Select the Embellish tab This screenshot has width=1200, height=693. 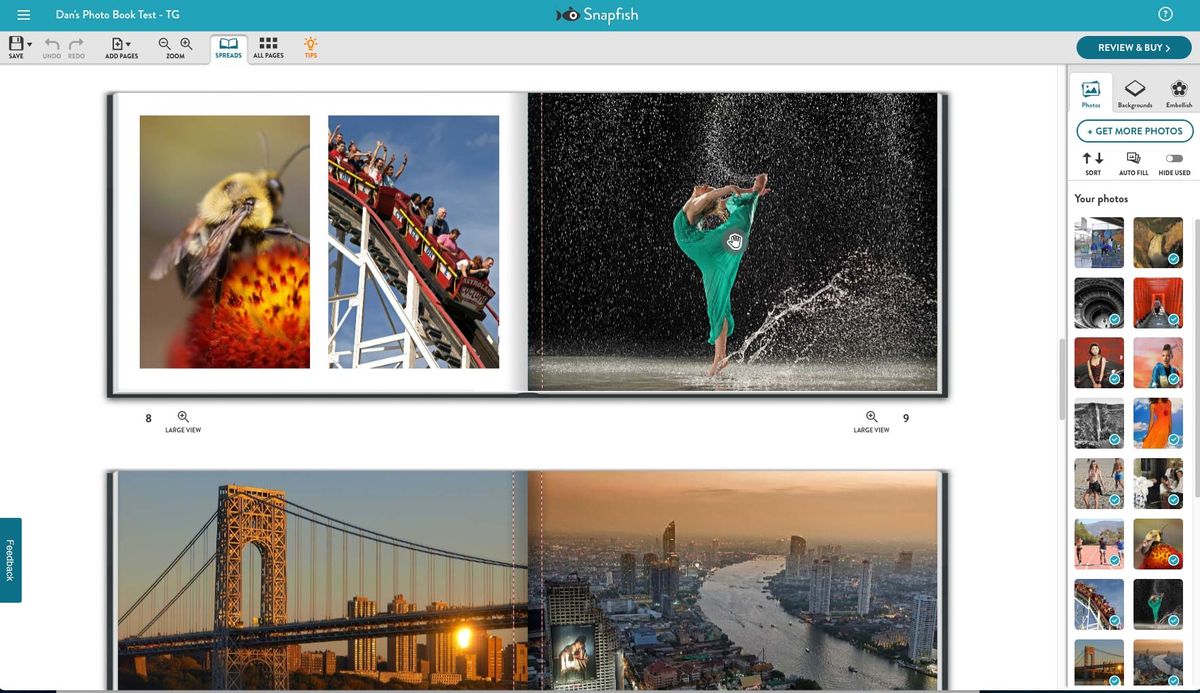coord(1178,92)
